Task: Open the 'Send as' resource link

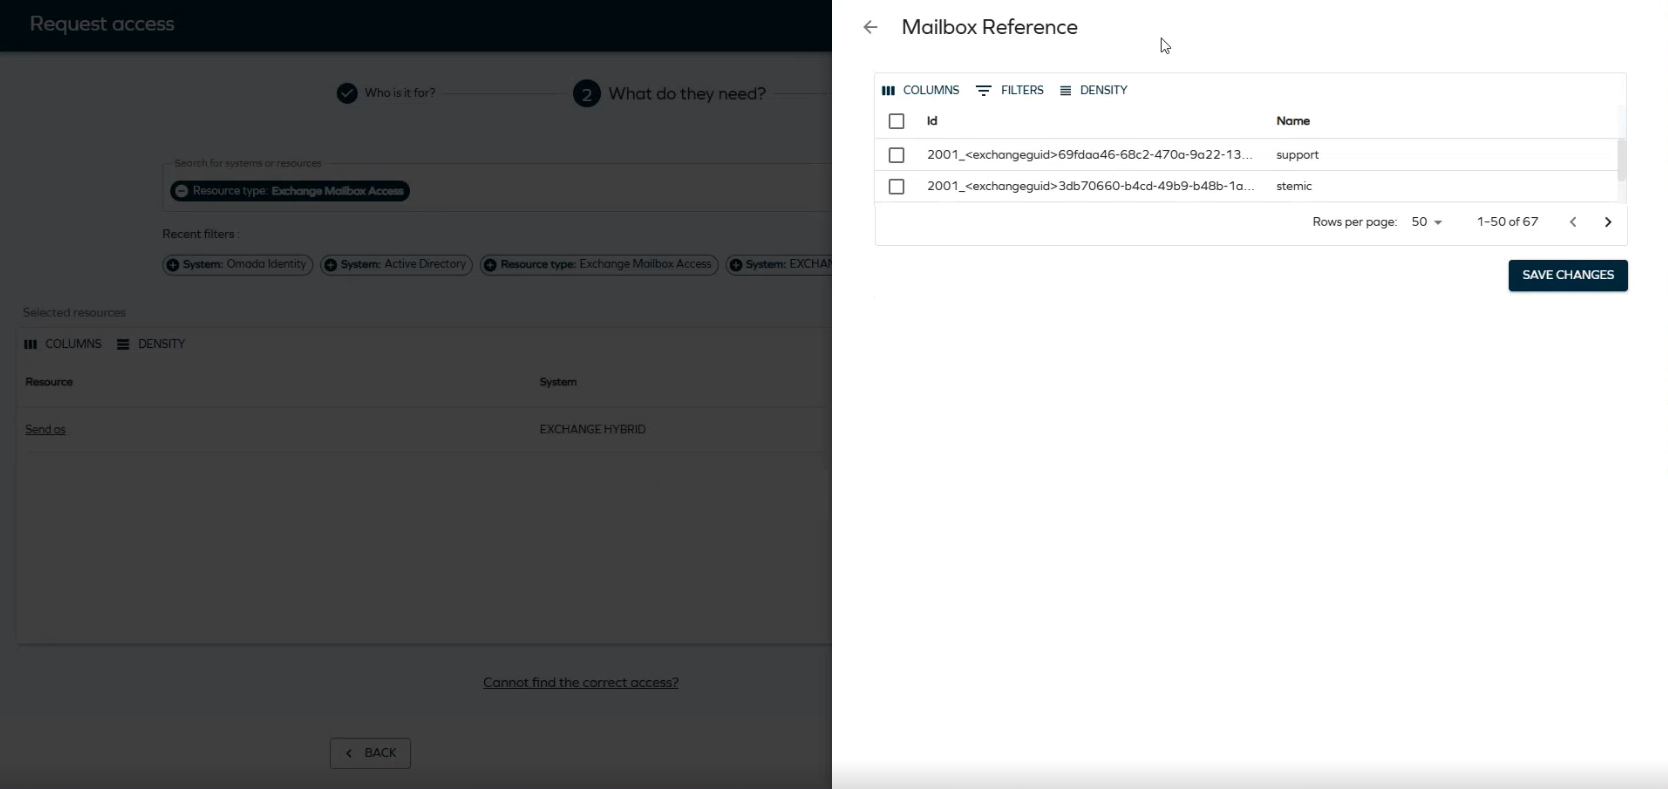Action: tap(45, 430)
